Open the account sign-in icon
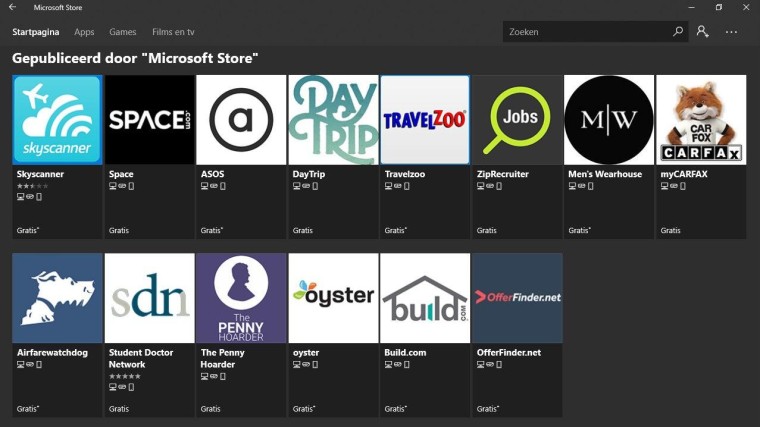 (x=702, y=32)
